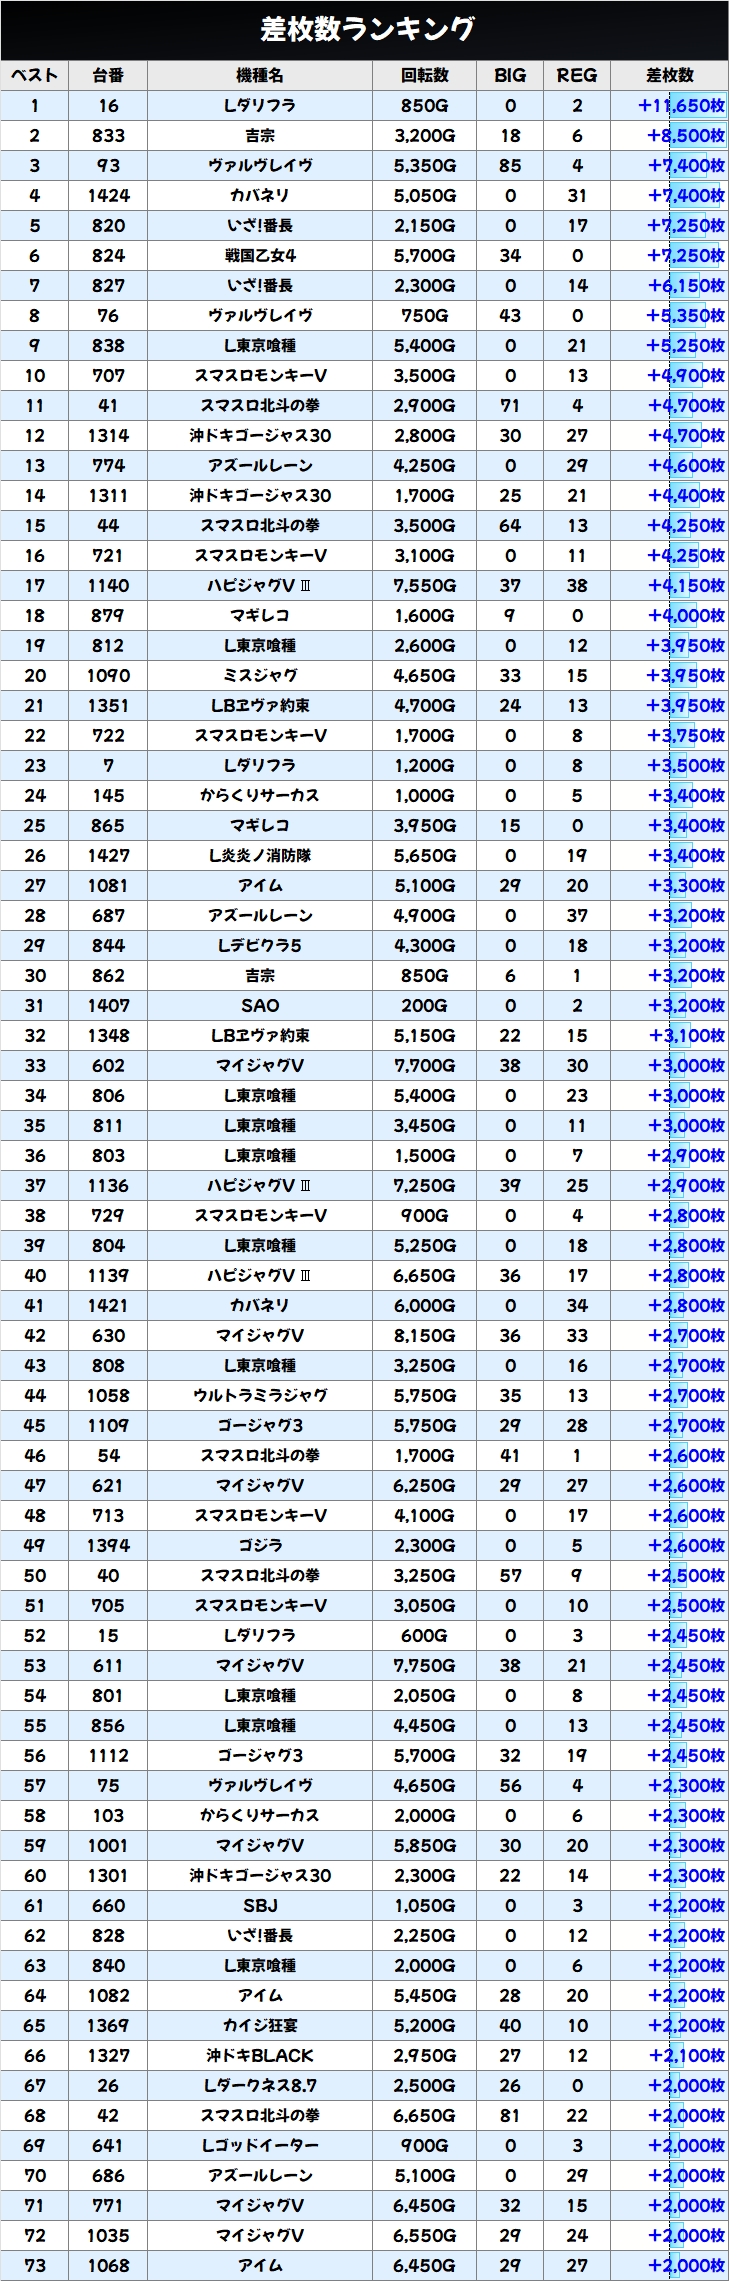
Task: Click machine number 729
Action: coord(108,1216)
